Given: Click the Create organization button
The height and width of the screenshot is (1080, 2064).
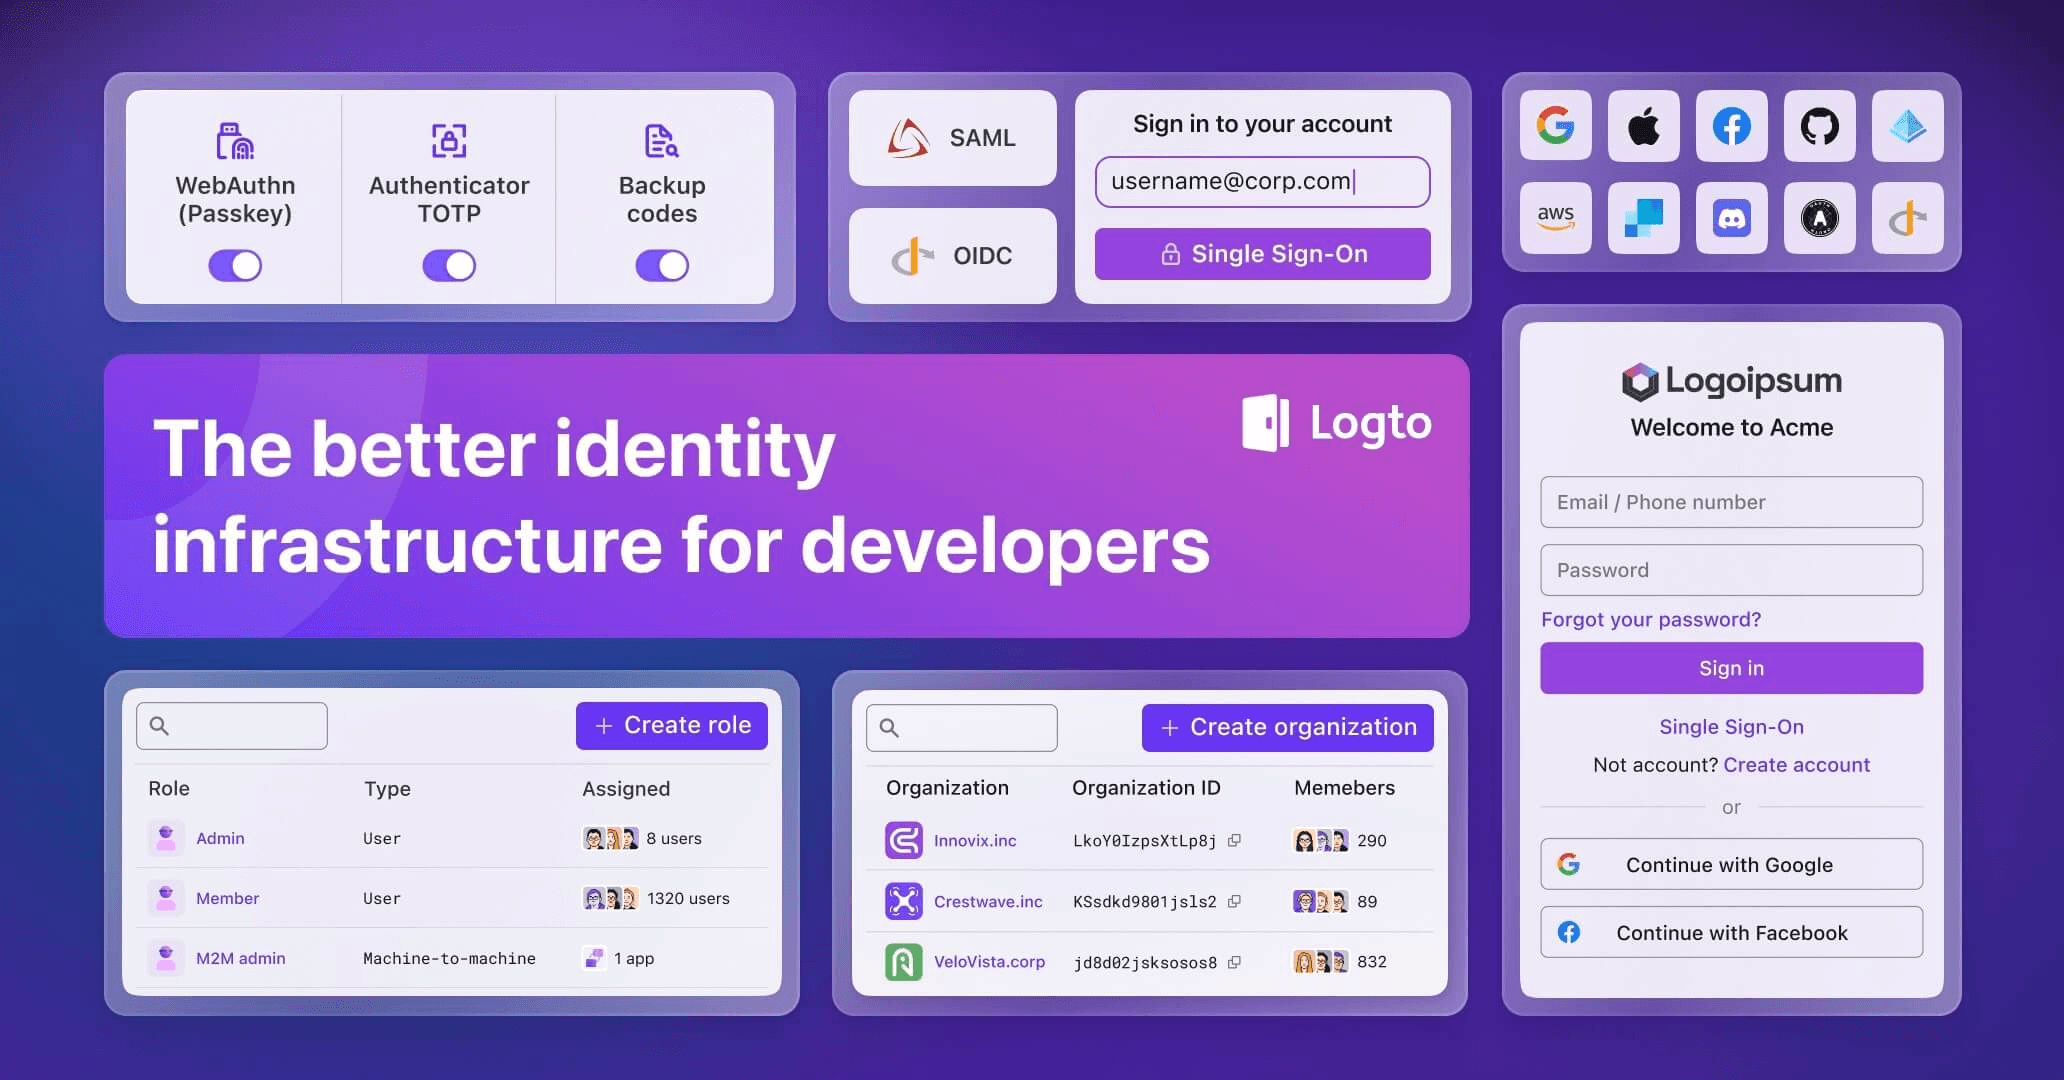Looking at the screenshot, I should pyautogui.click(x=1288, y=728).
